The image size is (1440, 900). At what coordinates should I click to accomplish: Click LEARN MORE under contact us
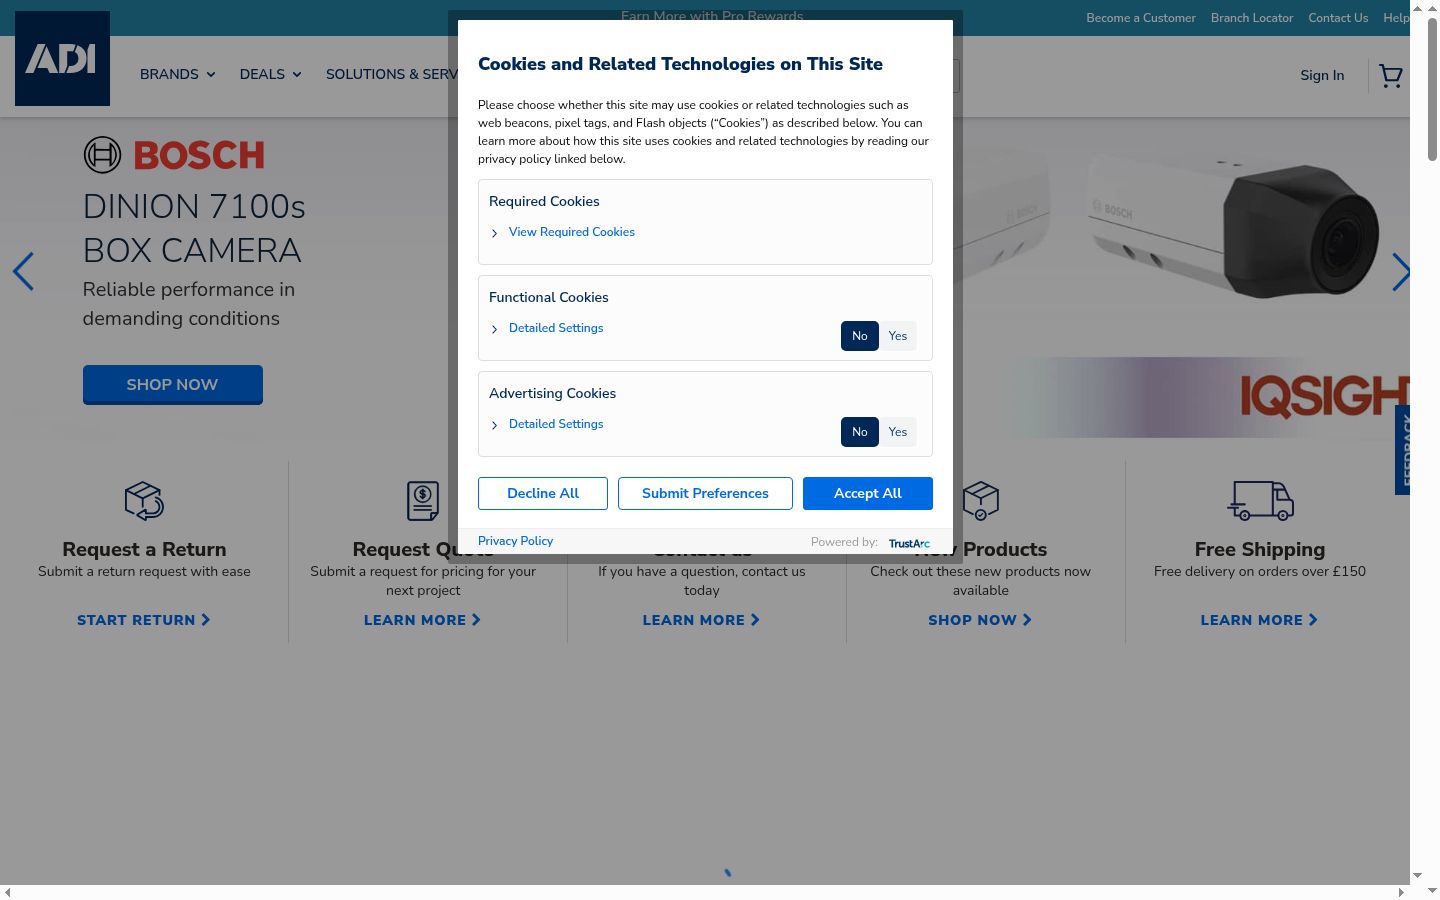(701, 620)
